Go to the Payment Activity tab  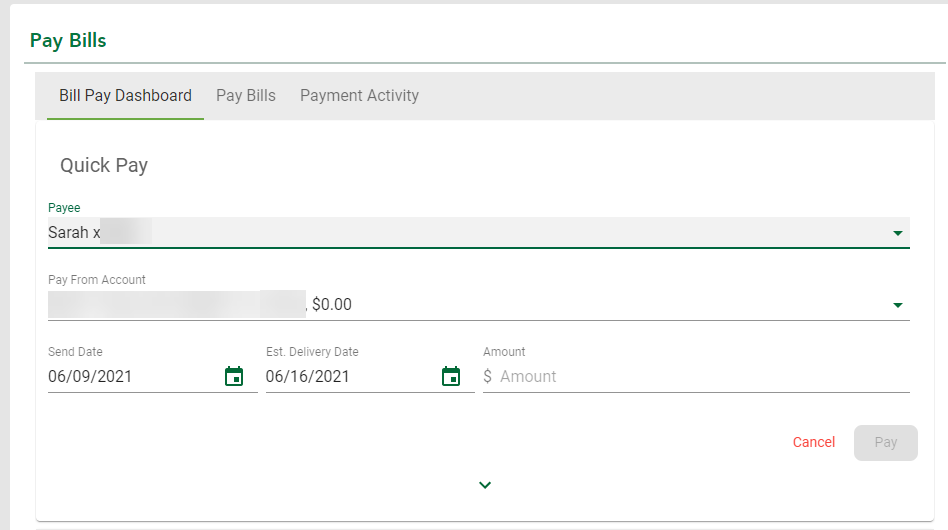pyautogui.click(x=360, y=95)
